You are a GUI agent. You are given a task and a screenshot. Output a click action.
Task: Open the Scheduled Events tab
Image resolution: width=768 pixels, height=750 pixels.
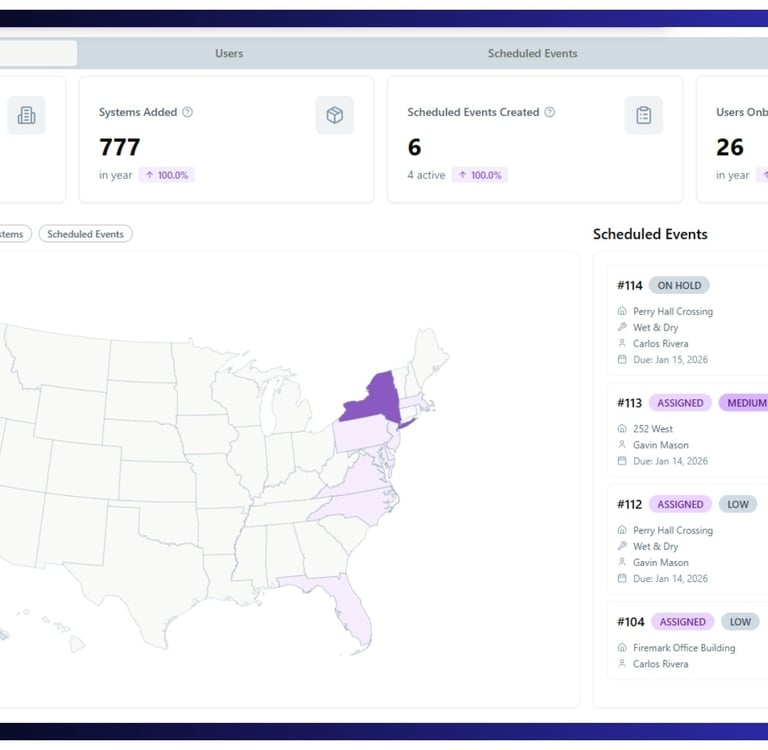pos(532,53)
